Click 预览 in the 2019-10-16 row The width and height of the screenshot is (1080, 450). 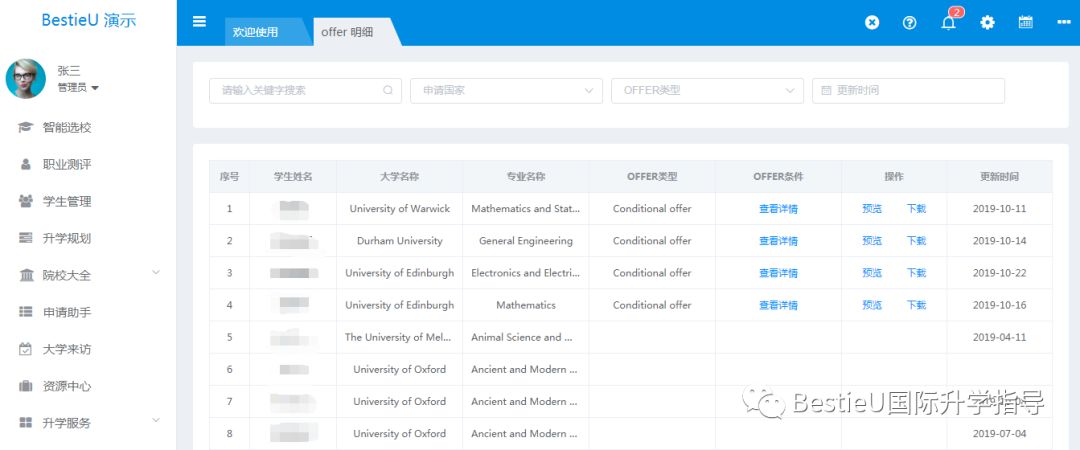click(872, 305)
